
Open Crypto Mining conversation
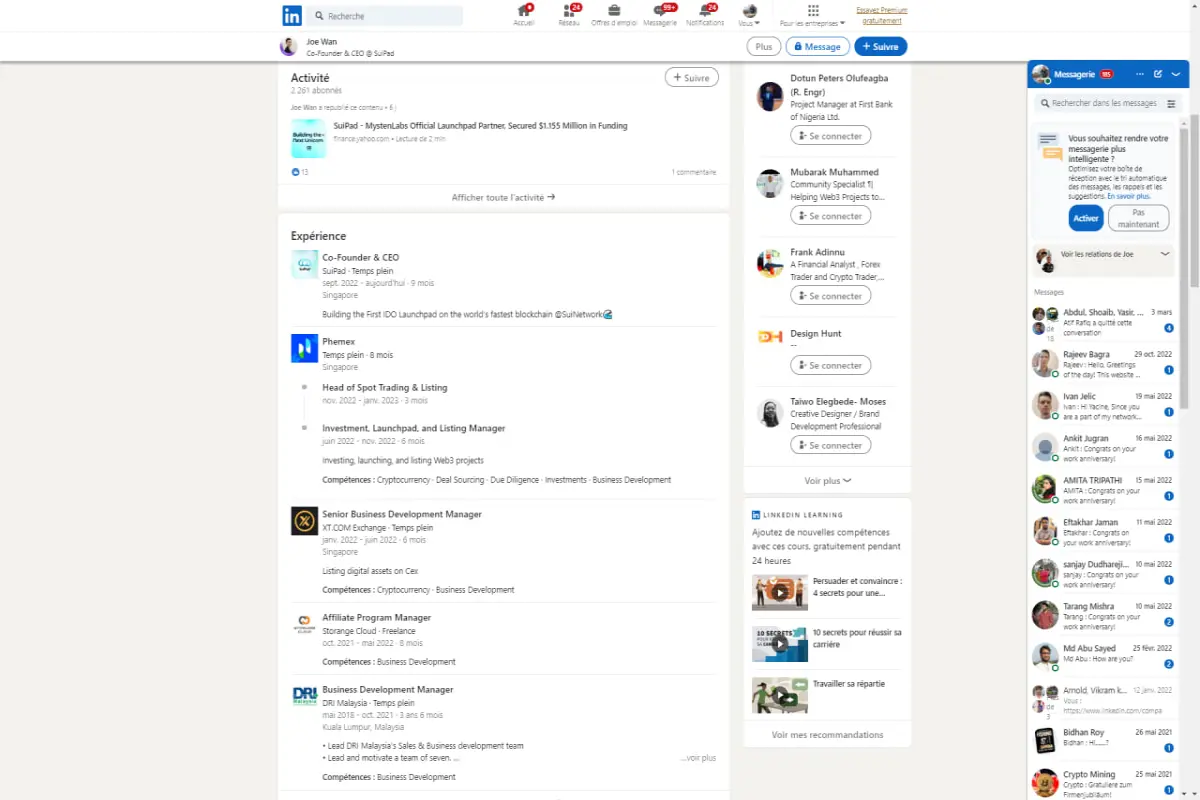1104,782
